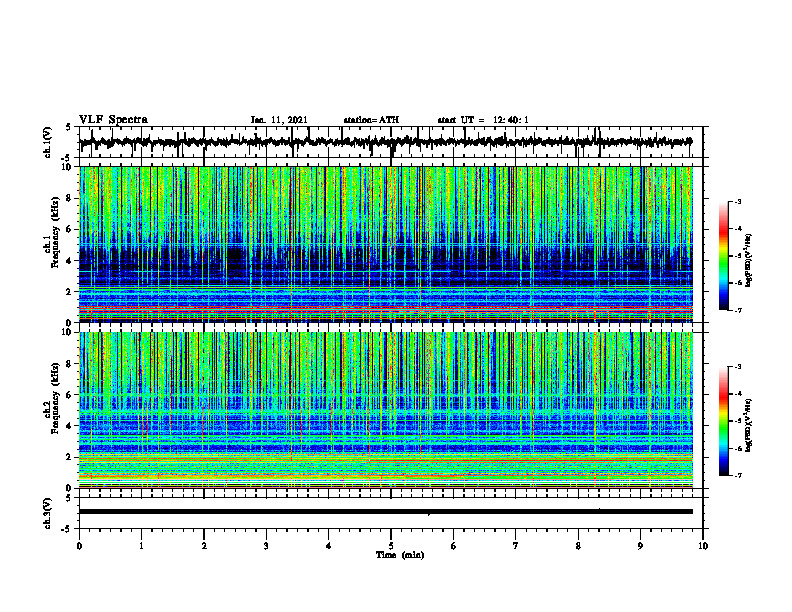Screen dimensions: 792x612
Task: Click the "station=ATH" header label
Action: [371, 120]
